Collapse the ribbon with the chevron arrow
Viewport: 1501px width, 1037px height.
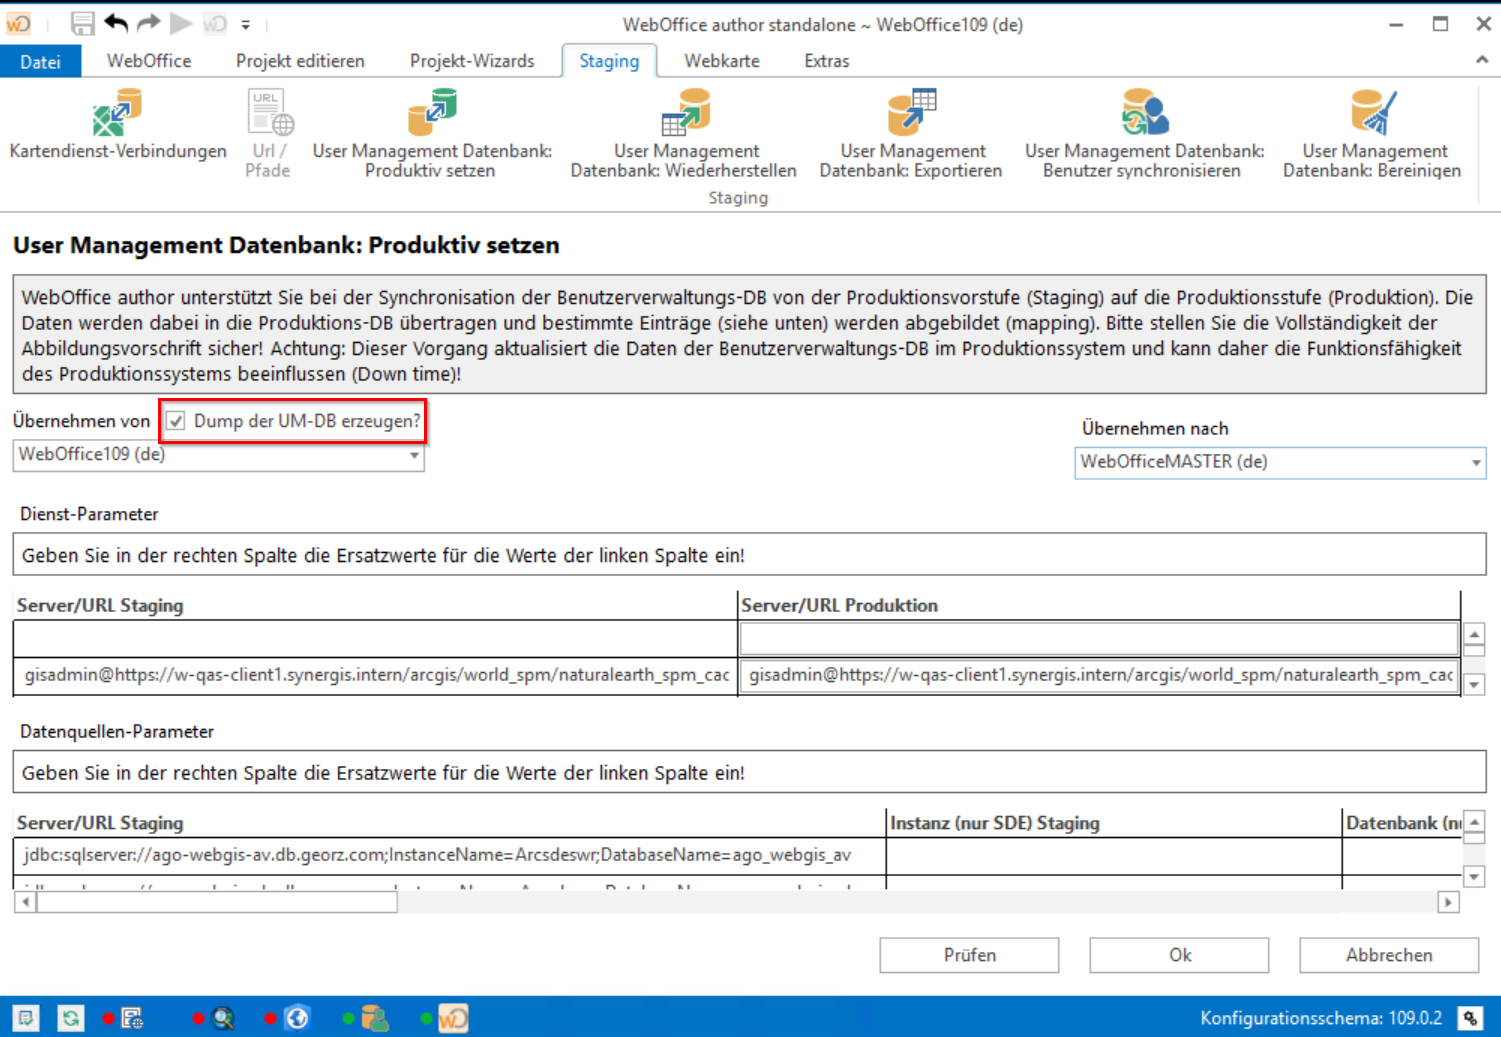[1481, 59]
